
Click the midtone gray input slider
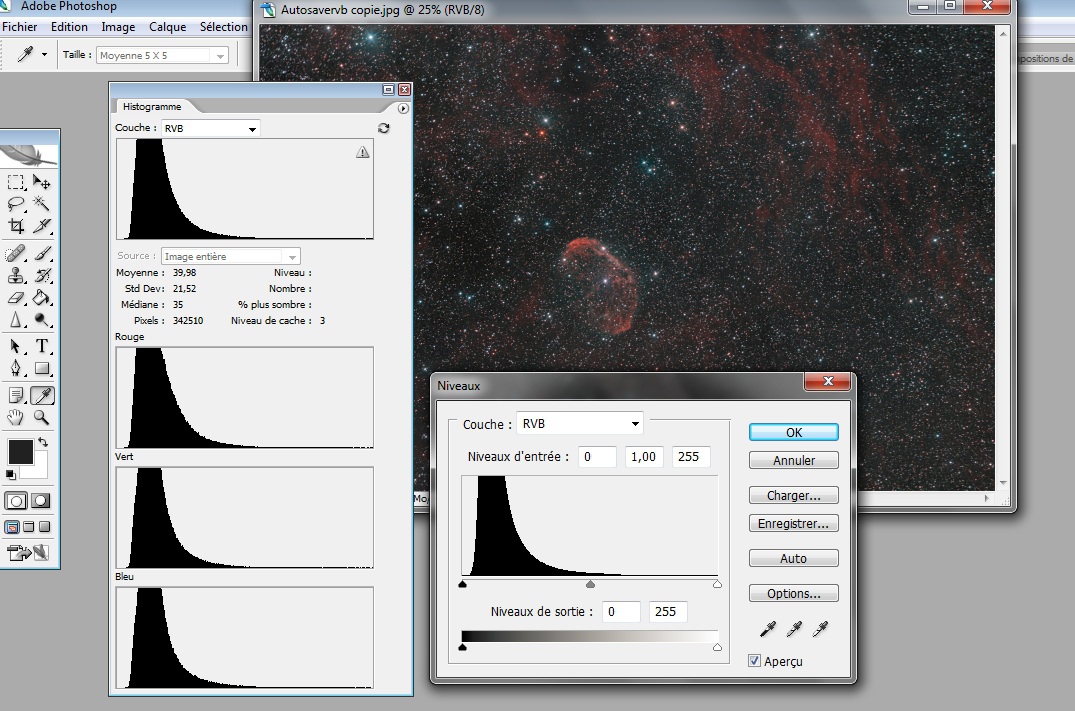(x=590, y=584)
